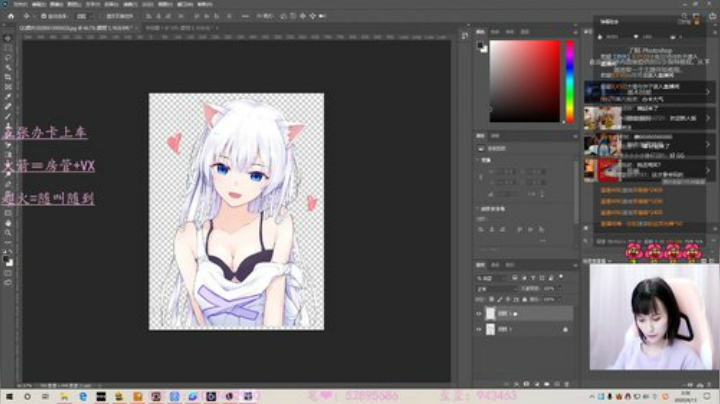Open the blend mode dropdown
Image resolution: width=720 pixels, height=404 pixels.
click(497, 289)
